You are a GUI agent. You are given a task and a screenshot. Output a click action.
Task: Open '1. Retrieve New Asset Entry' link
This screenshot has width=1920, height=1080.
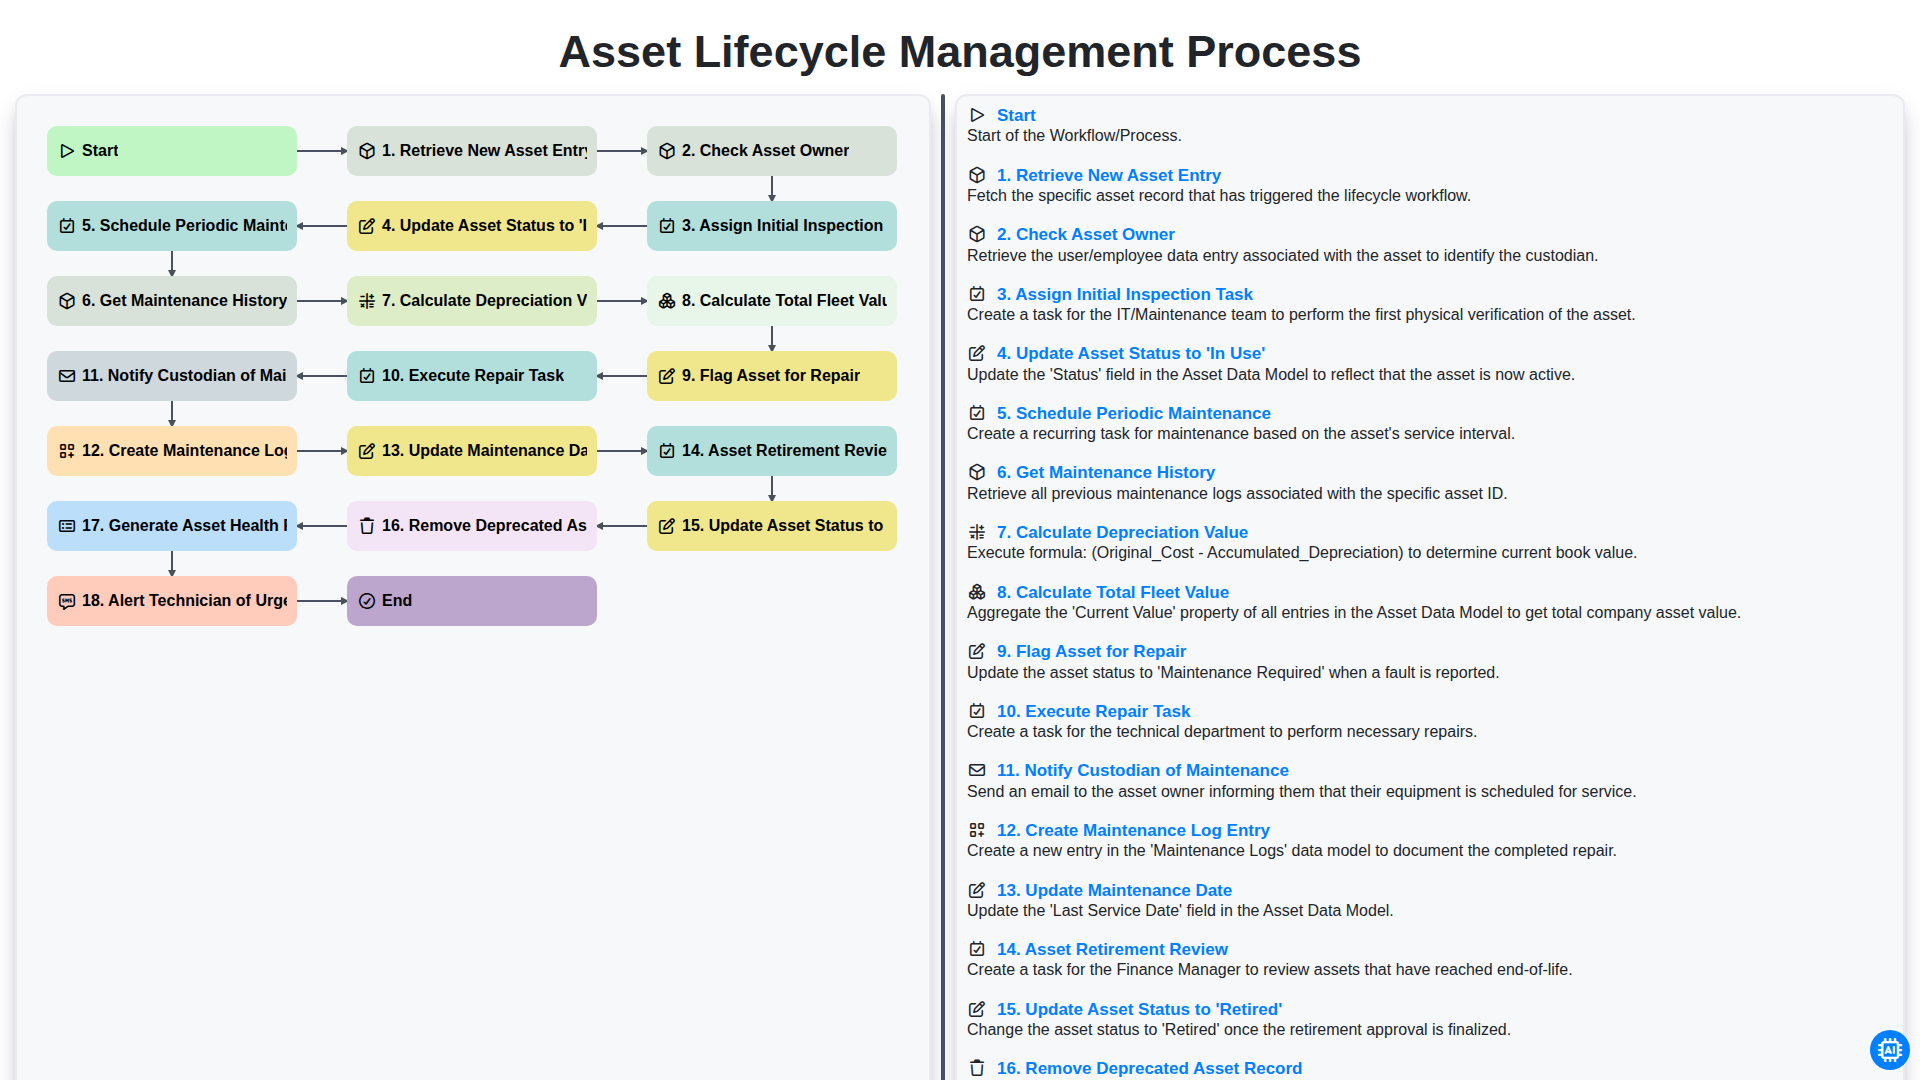1108,175
